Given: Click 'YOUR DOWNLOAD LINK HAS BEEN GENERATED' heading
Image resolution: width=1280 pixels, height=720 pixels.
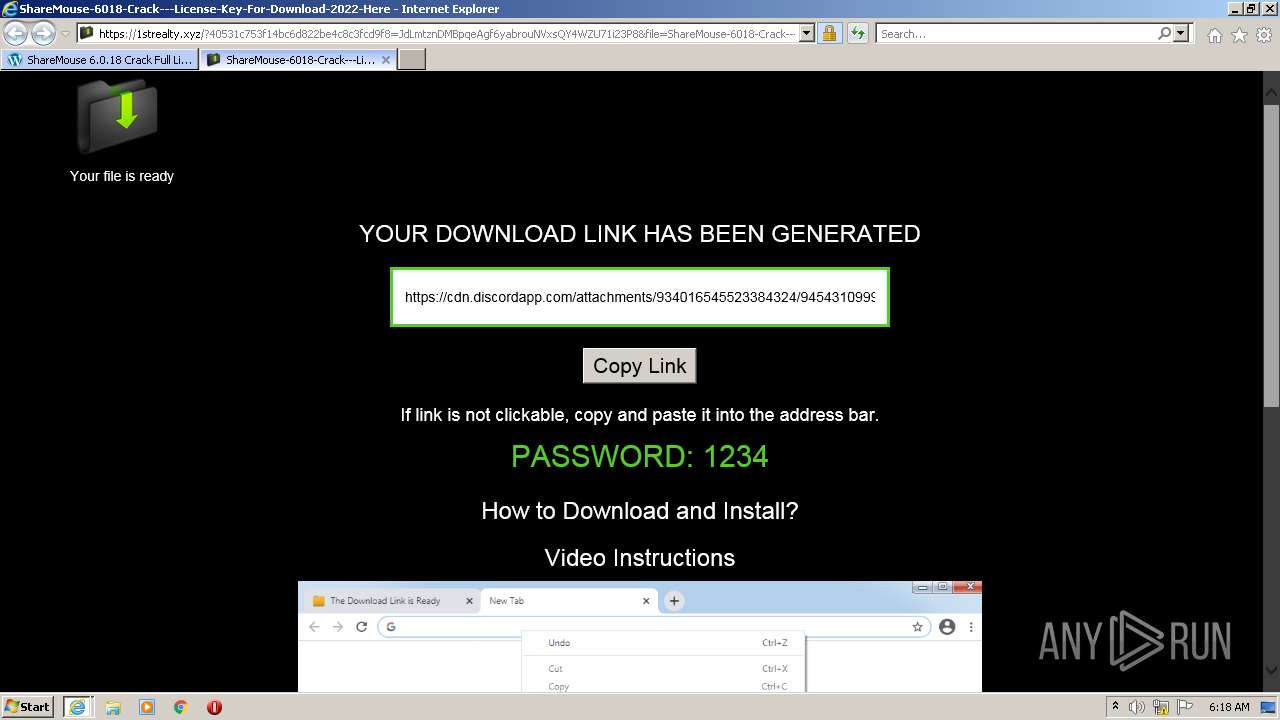Looking at the screenshot, I should [x=640, y=233].
